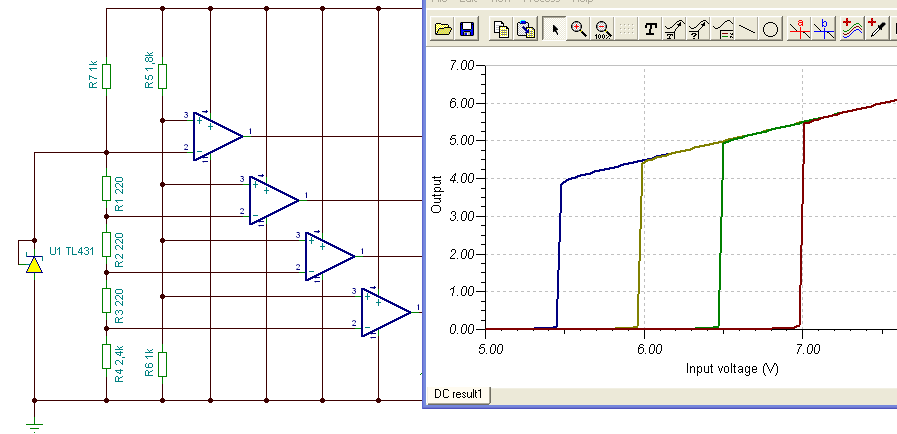Toggle the grid dots button

(x=626, y=29)
